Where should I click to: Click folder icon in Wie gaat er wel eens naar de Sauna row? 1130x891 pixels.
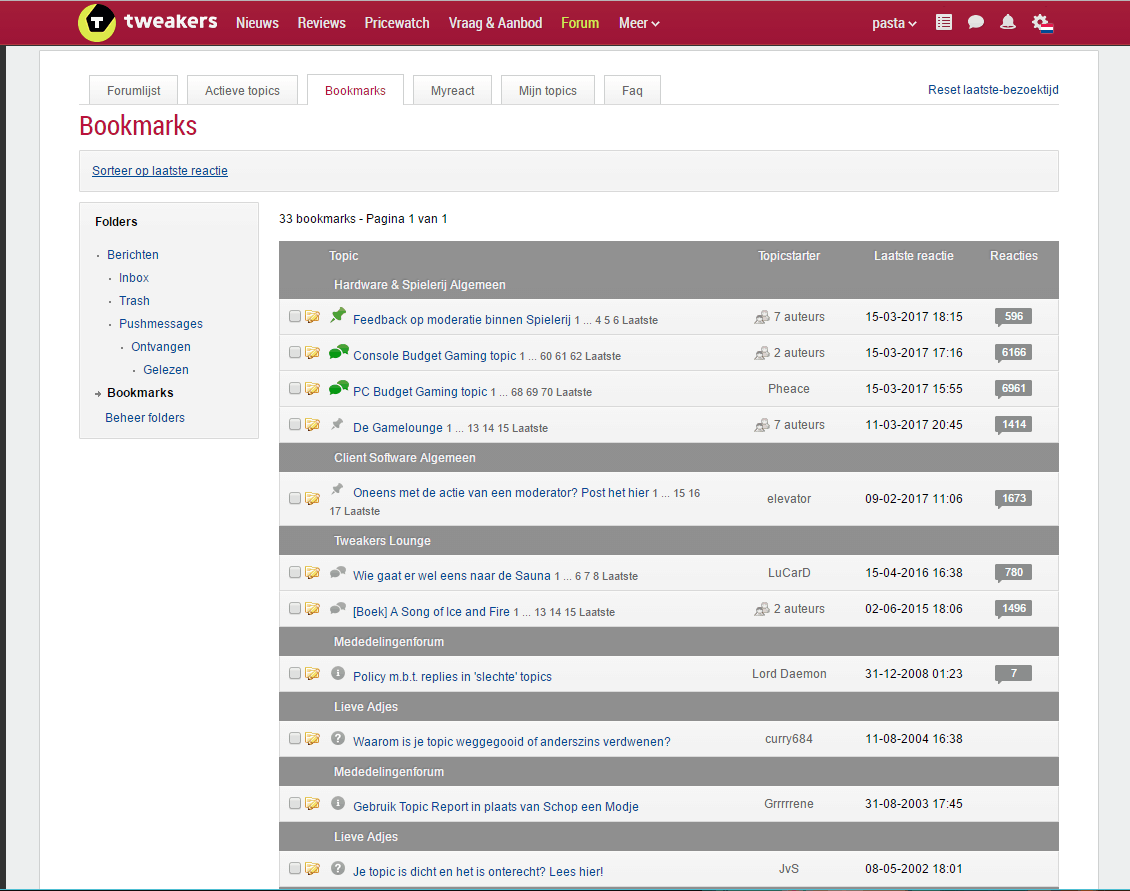click(313, 572)
